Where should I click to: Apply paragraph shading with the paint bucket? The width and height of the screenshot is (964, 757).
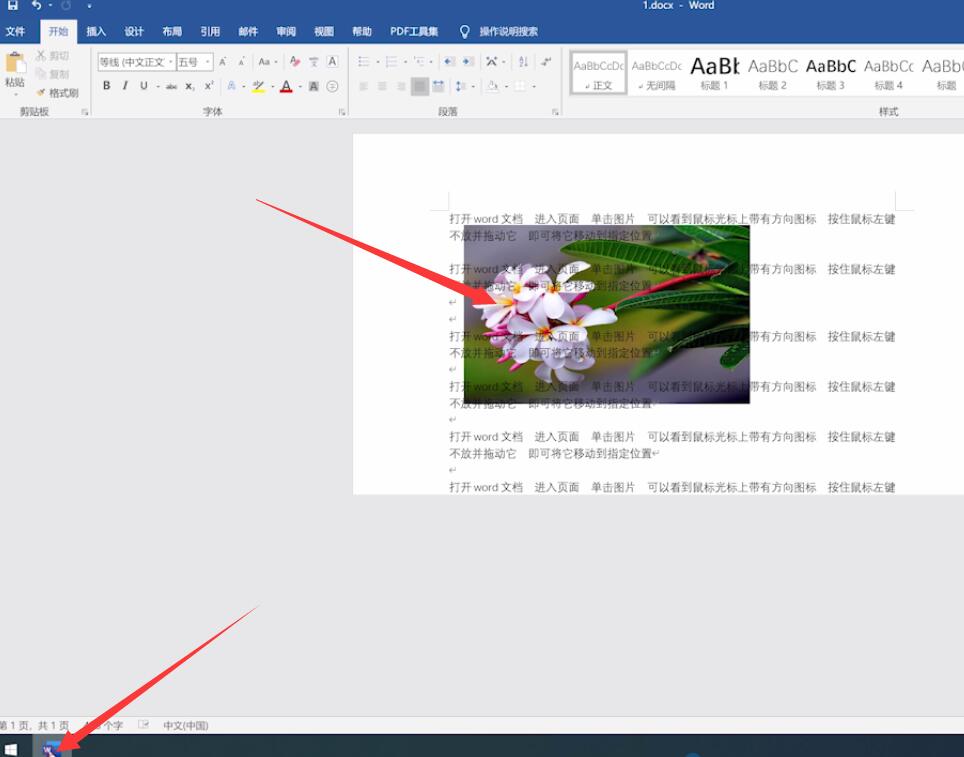click(x=493, y=87)
